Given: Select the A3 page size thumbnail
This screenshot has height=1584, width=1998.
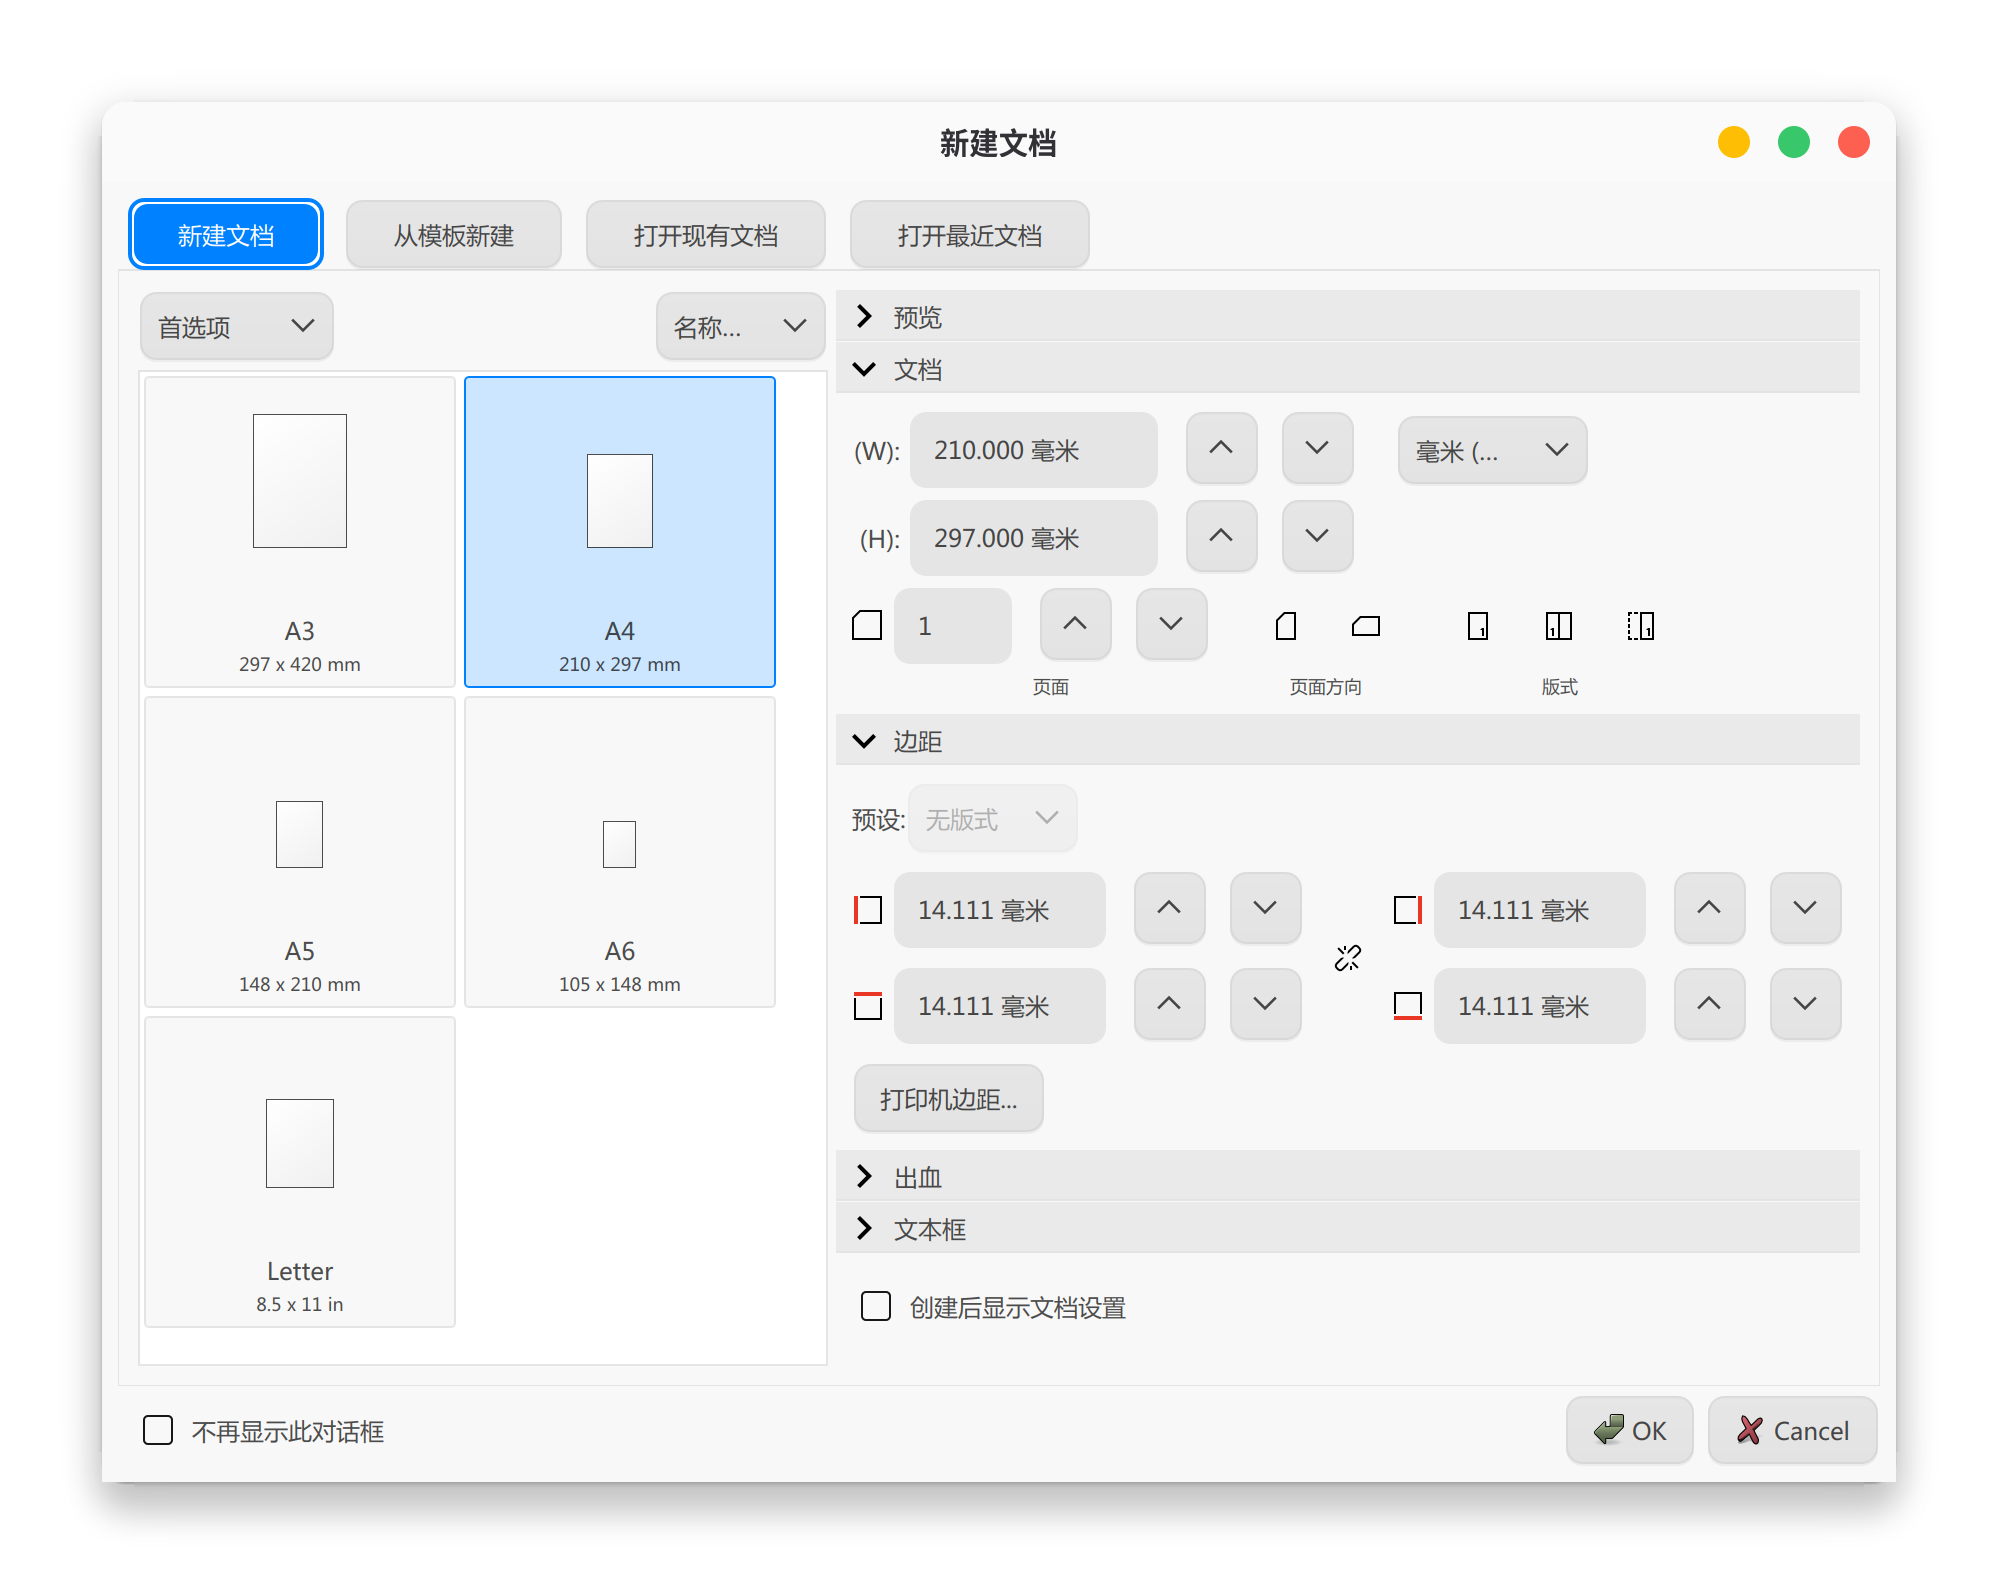Looking at the screenshot, I should (x=300, y=532).
